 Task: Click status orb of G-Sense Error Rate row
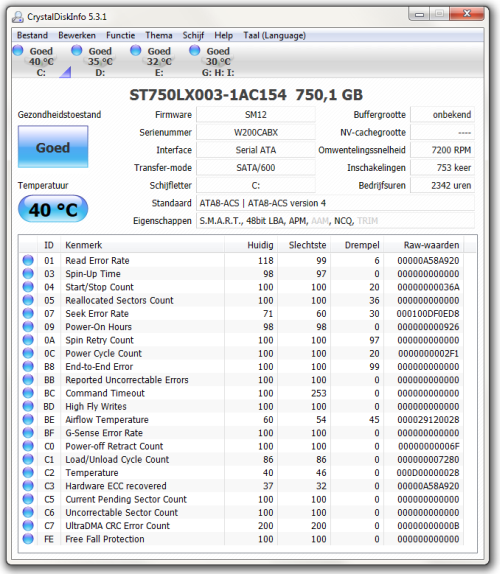(x=28, y=433)
